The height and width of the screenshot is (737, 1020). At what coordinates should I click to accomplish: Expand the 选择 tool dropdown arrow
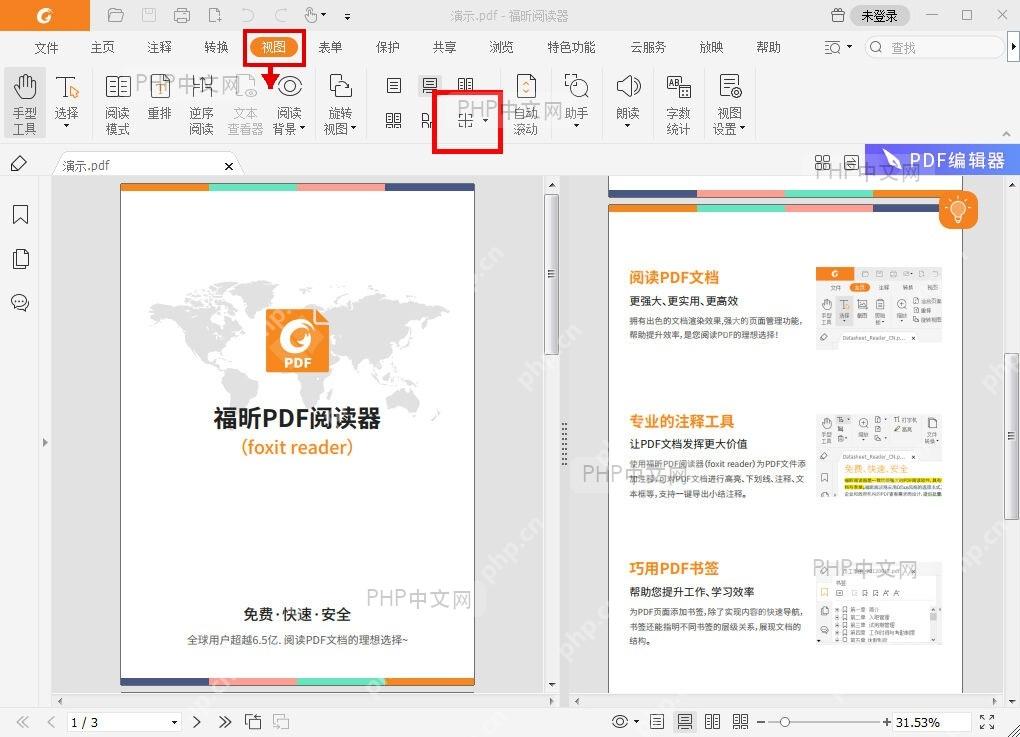click(66, 126)
